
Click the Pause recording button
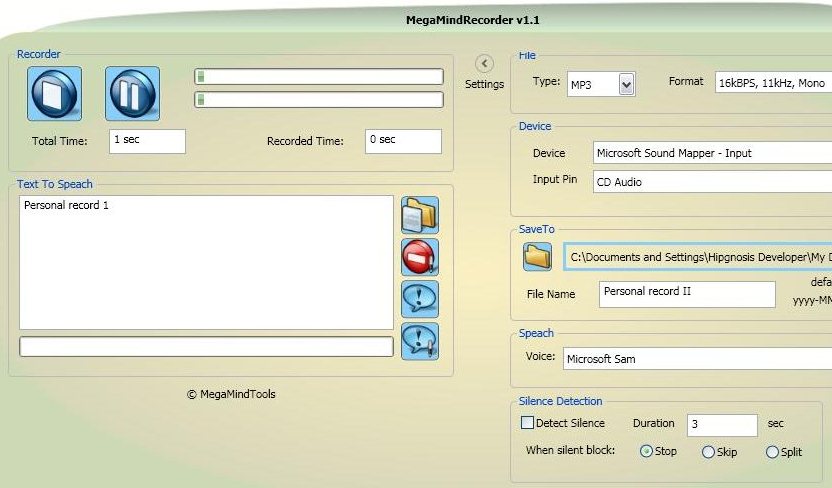click(x=133, y=93)
